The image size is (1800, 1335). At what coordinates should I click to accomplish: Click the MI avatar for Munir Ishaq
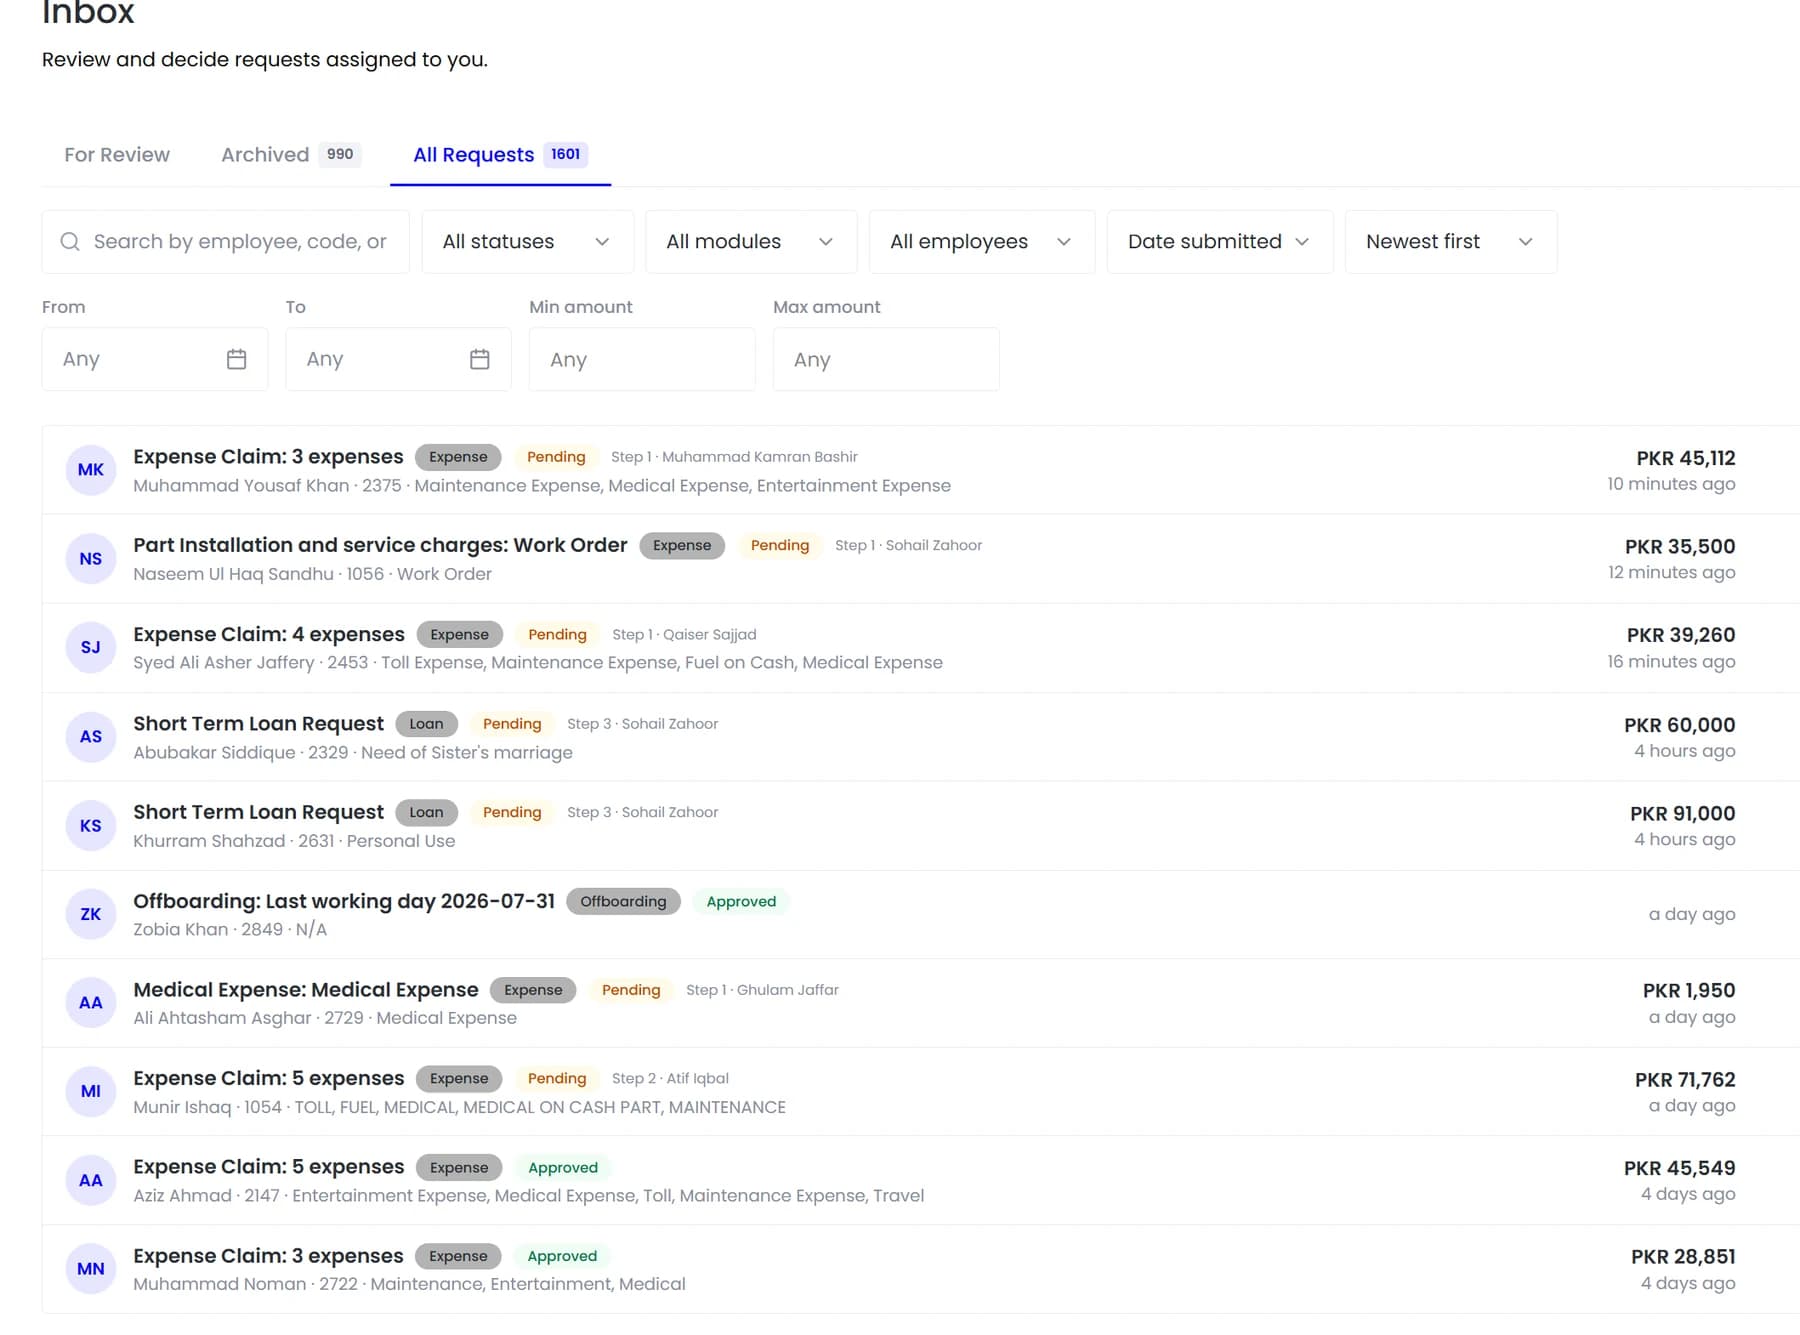[x=91, y=1092]
